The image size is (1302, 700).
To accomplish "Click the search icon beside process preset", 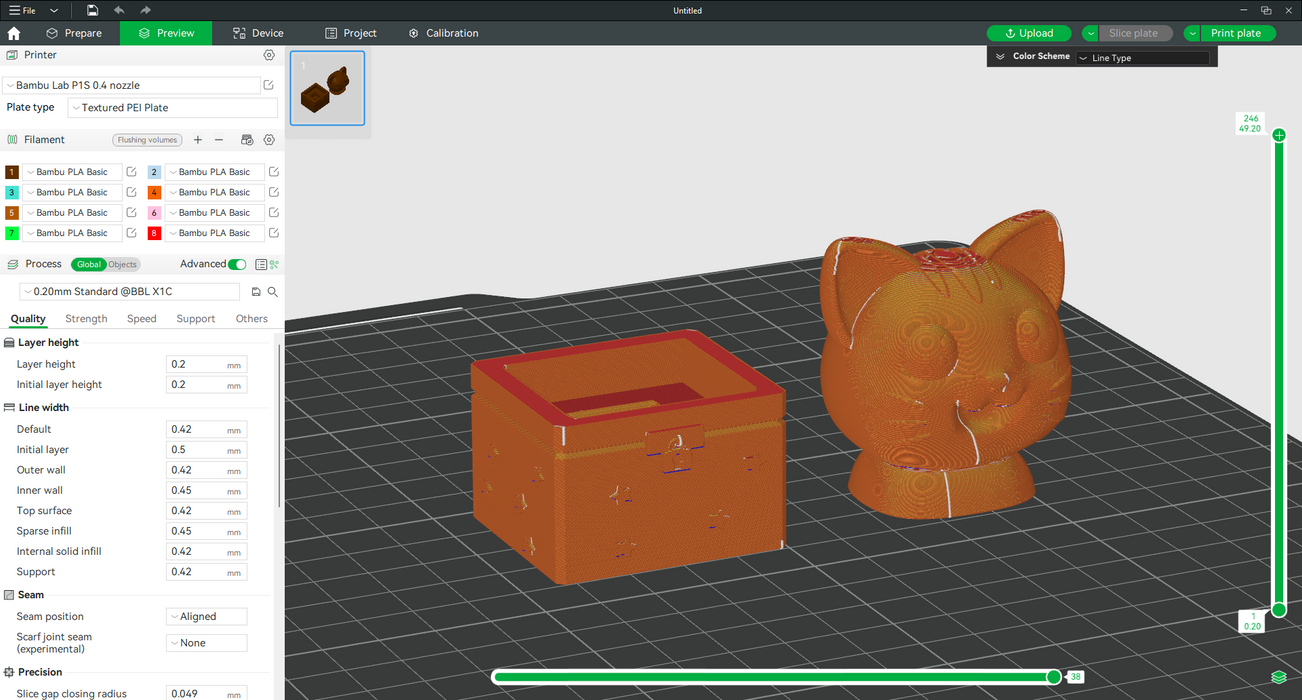I will tap(272, 292).
